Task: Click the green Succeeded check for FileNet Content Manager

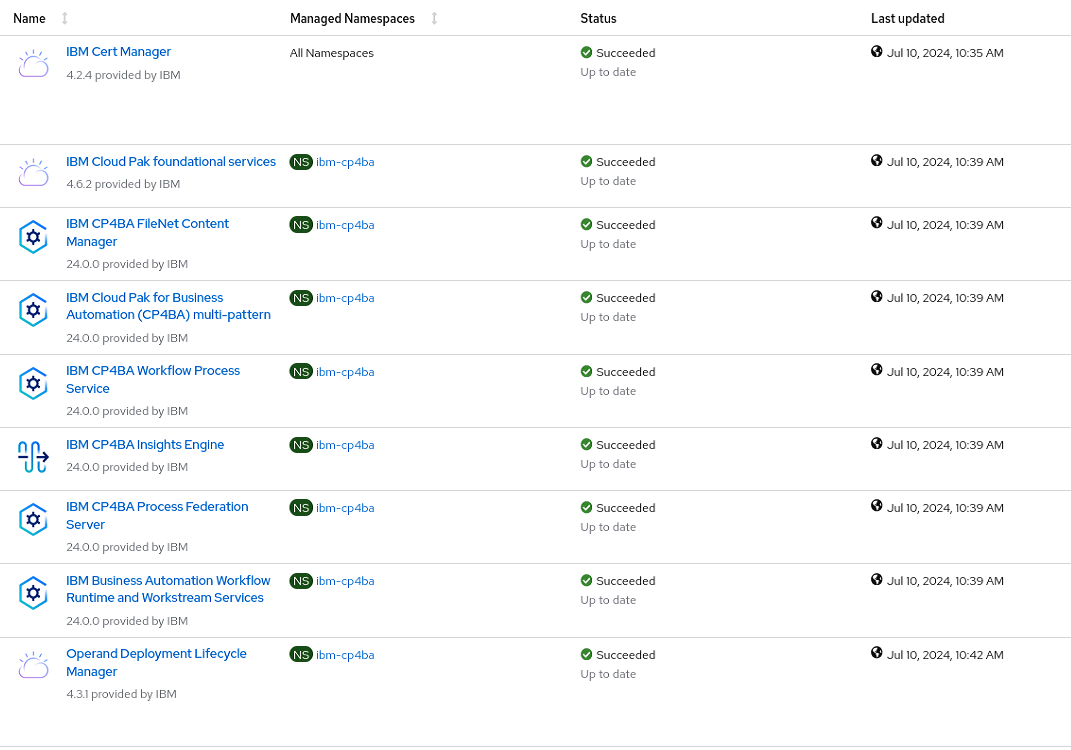Action: [x=586, y=224]
